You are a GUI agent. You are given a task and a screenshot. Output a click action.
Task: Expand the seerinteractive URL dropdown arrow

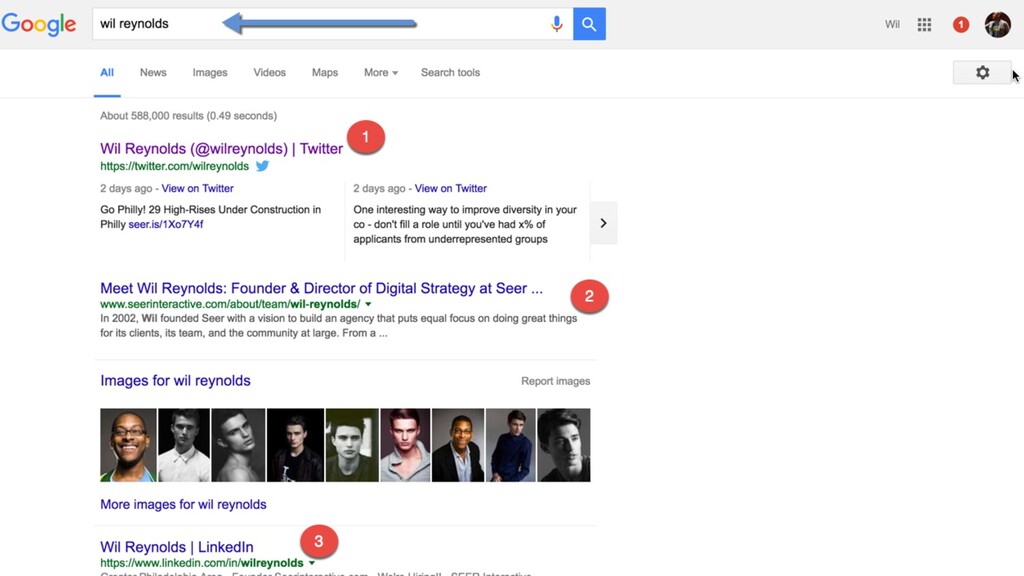tap(368, 304)
